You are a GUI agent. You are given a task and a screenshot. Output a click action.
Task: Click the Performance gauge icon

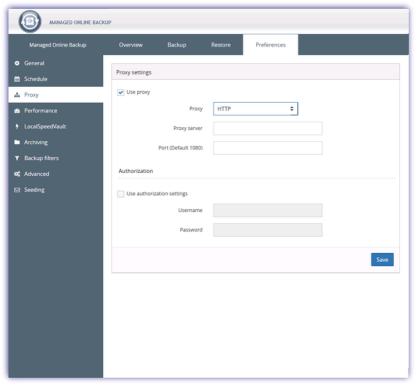click(17, 111)
